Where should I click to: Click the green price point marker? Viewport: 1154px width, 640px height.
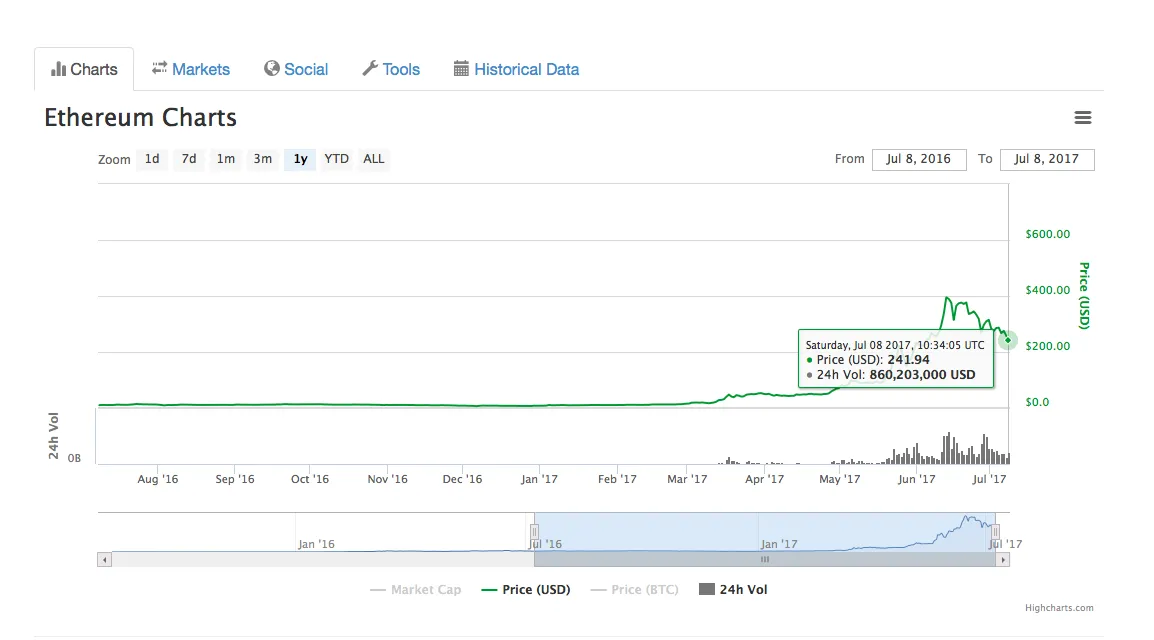point(1008,340)
